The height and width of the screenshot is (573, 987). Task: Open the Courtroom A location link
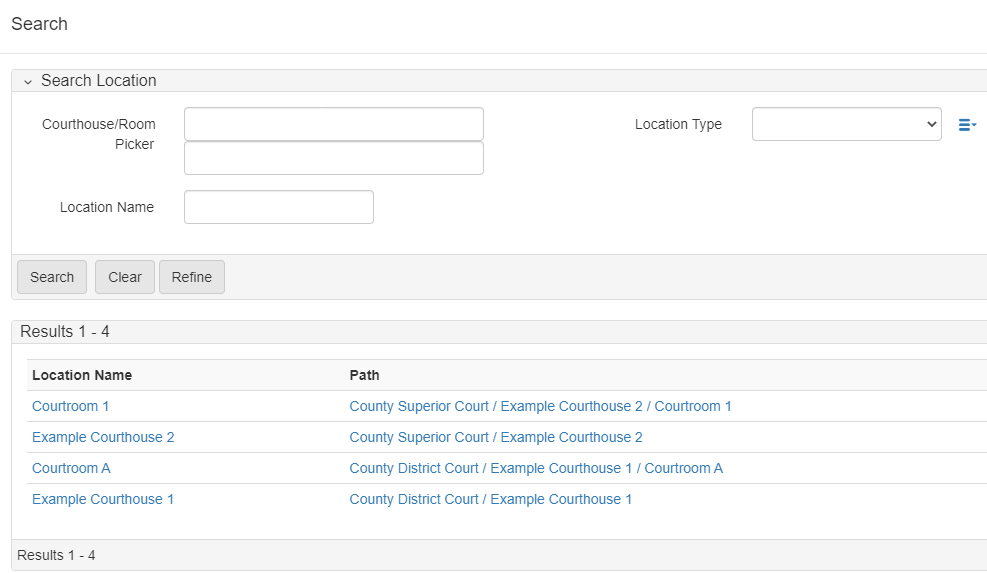(71, 468)
